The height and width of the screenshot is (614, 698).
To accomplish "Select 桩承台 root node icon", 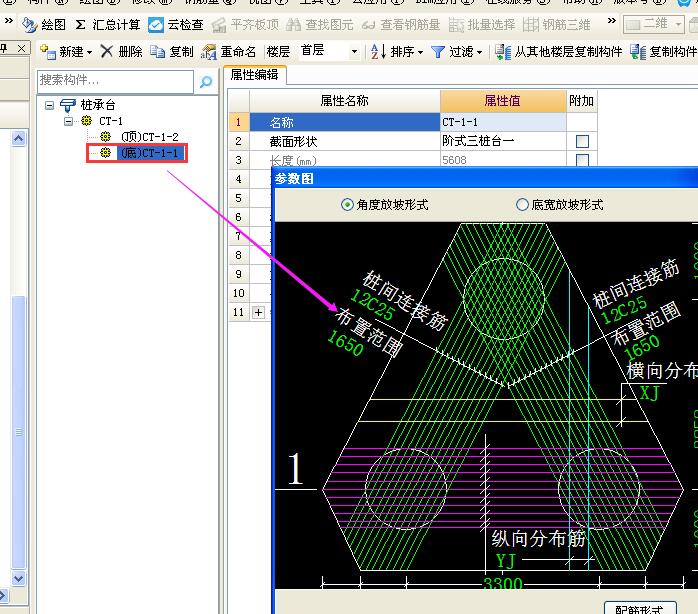I will pos(68,105).
